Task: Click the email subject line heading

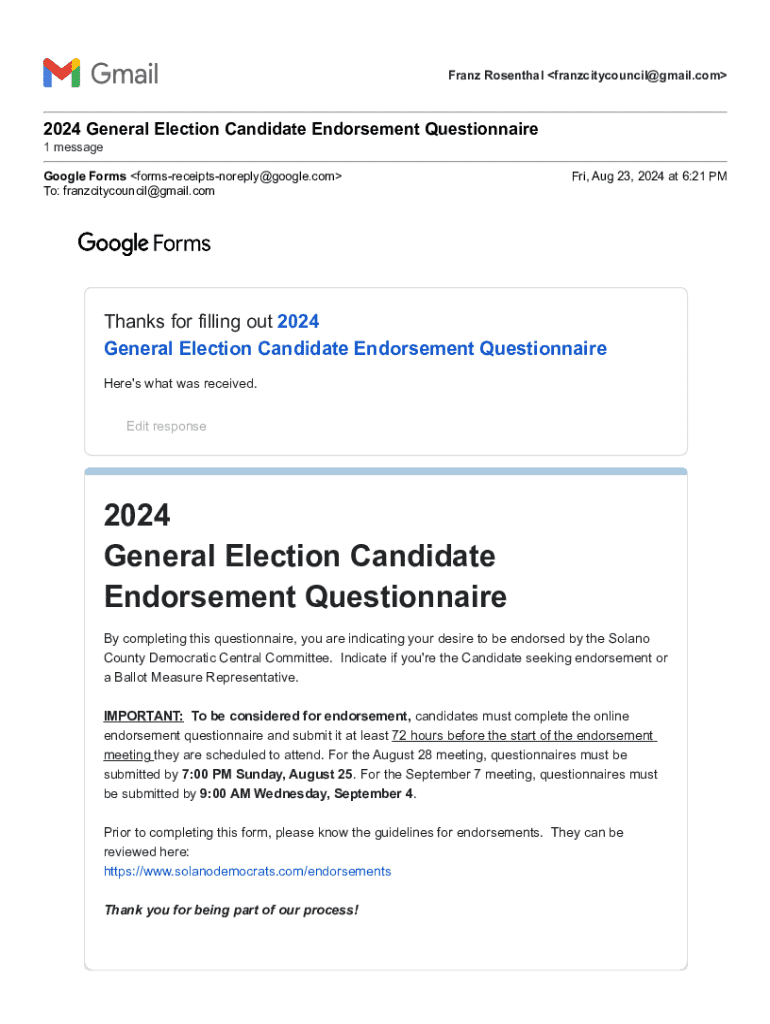Action: pos(290,129)
